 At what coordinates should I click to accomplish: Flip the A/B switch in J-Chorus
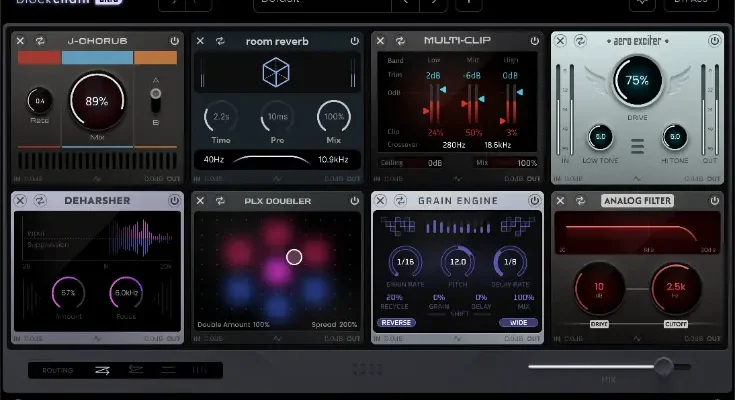[x=155, y=99]
